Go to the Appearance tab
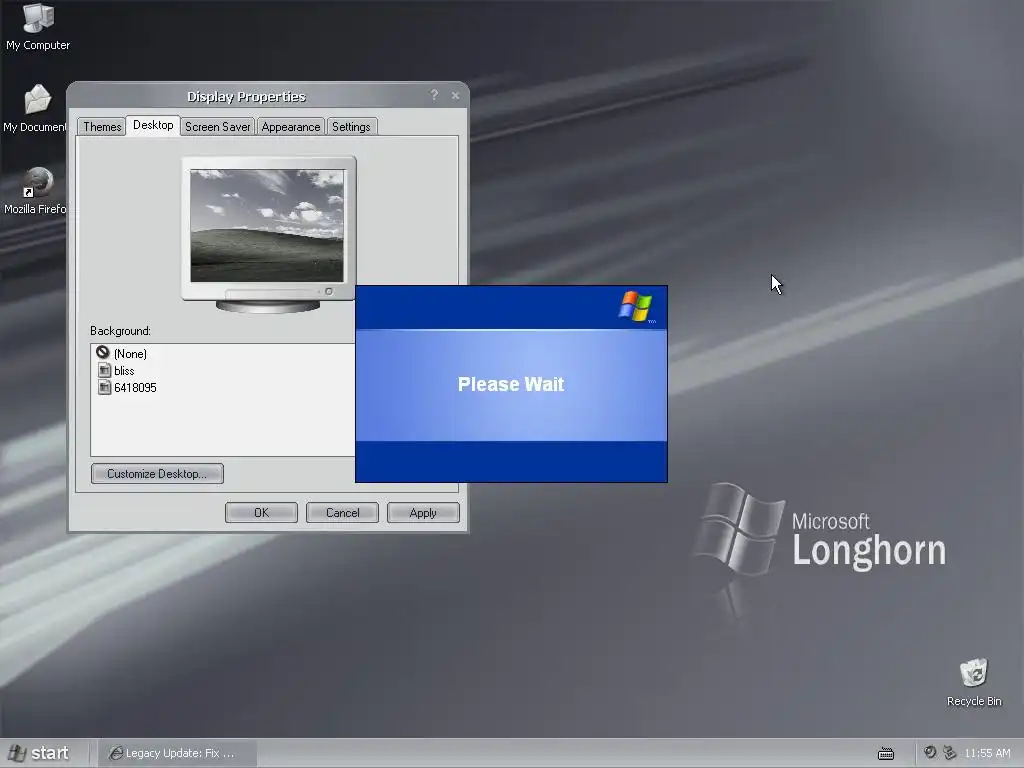Screen dimensions: 1024x768 pos(291,127)
